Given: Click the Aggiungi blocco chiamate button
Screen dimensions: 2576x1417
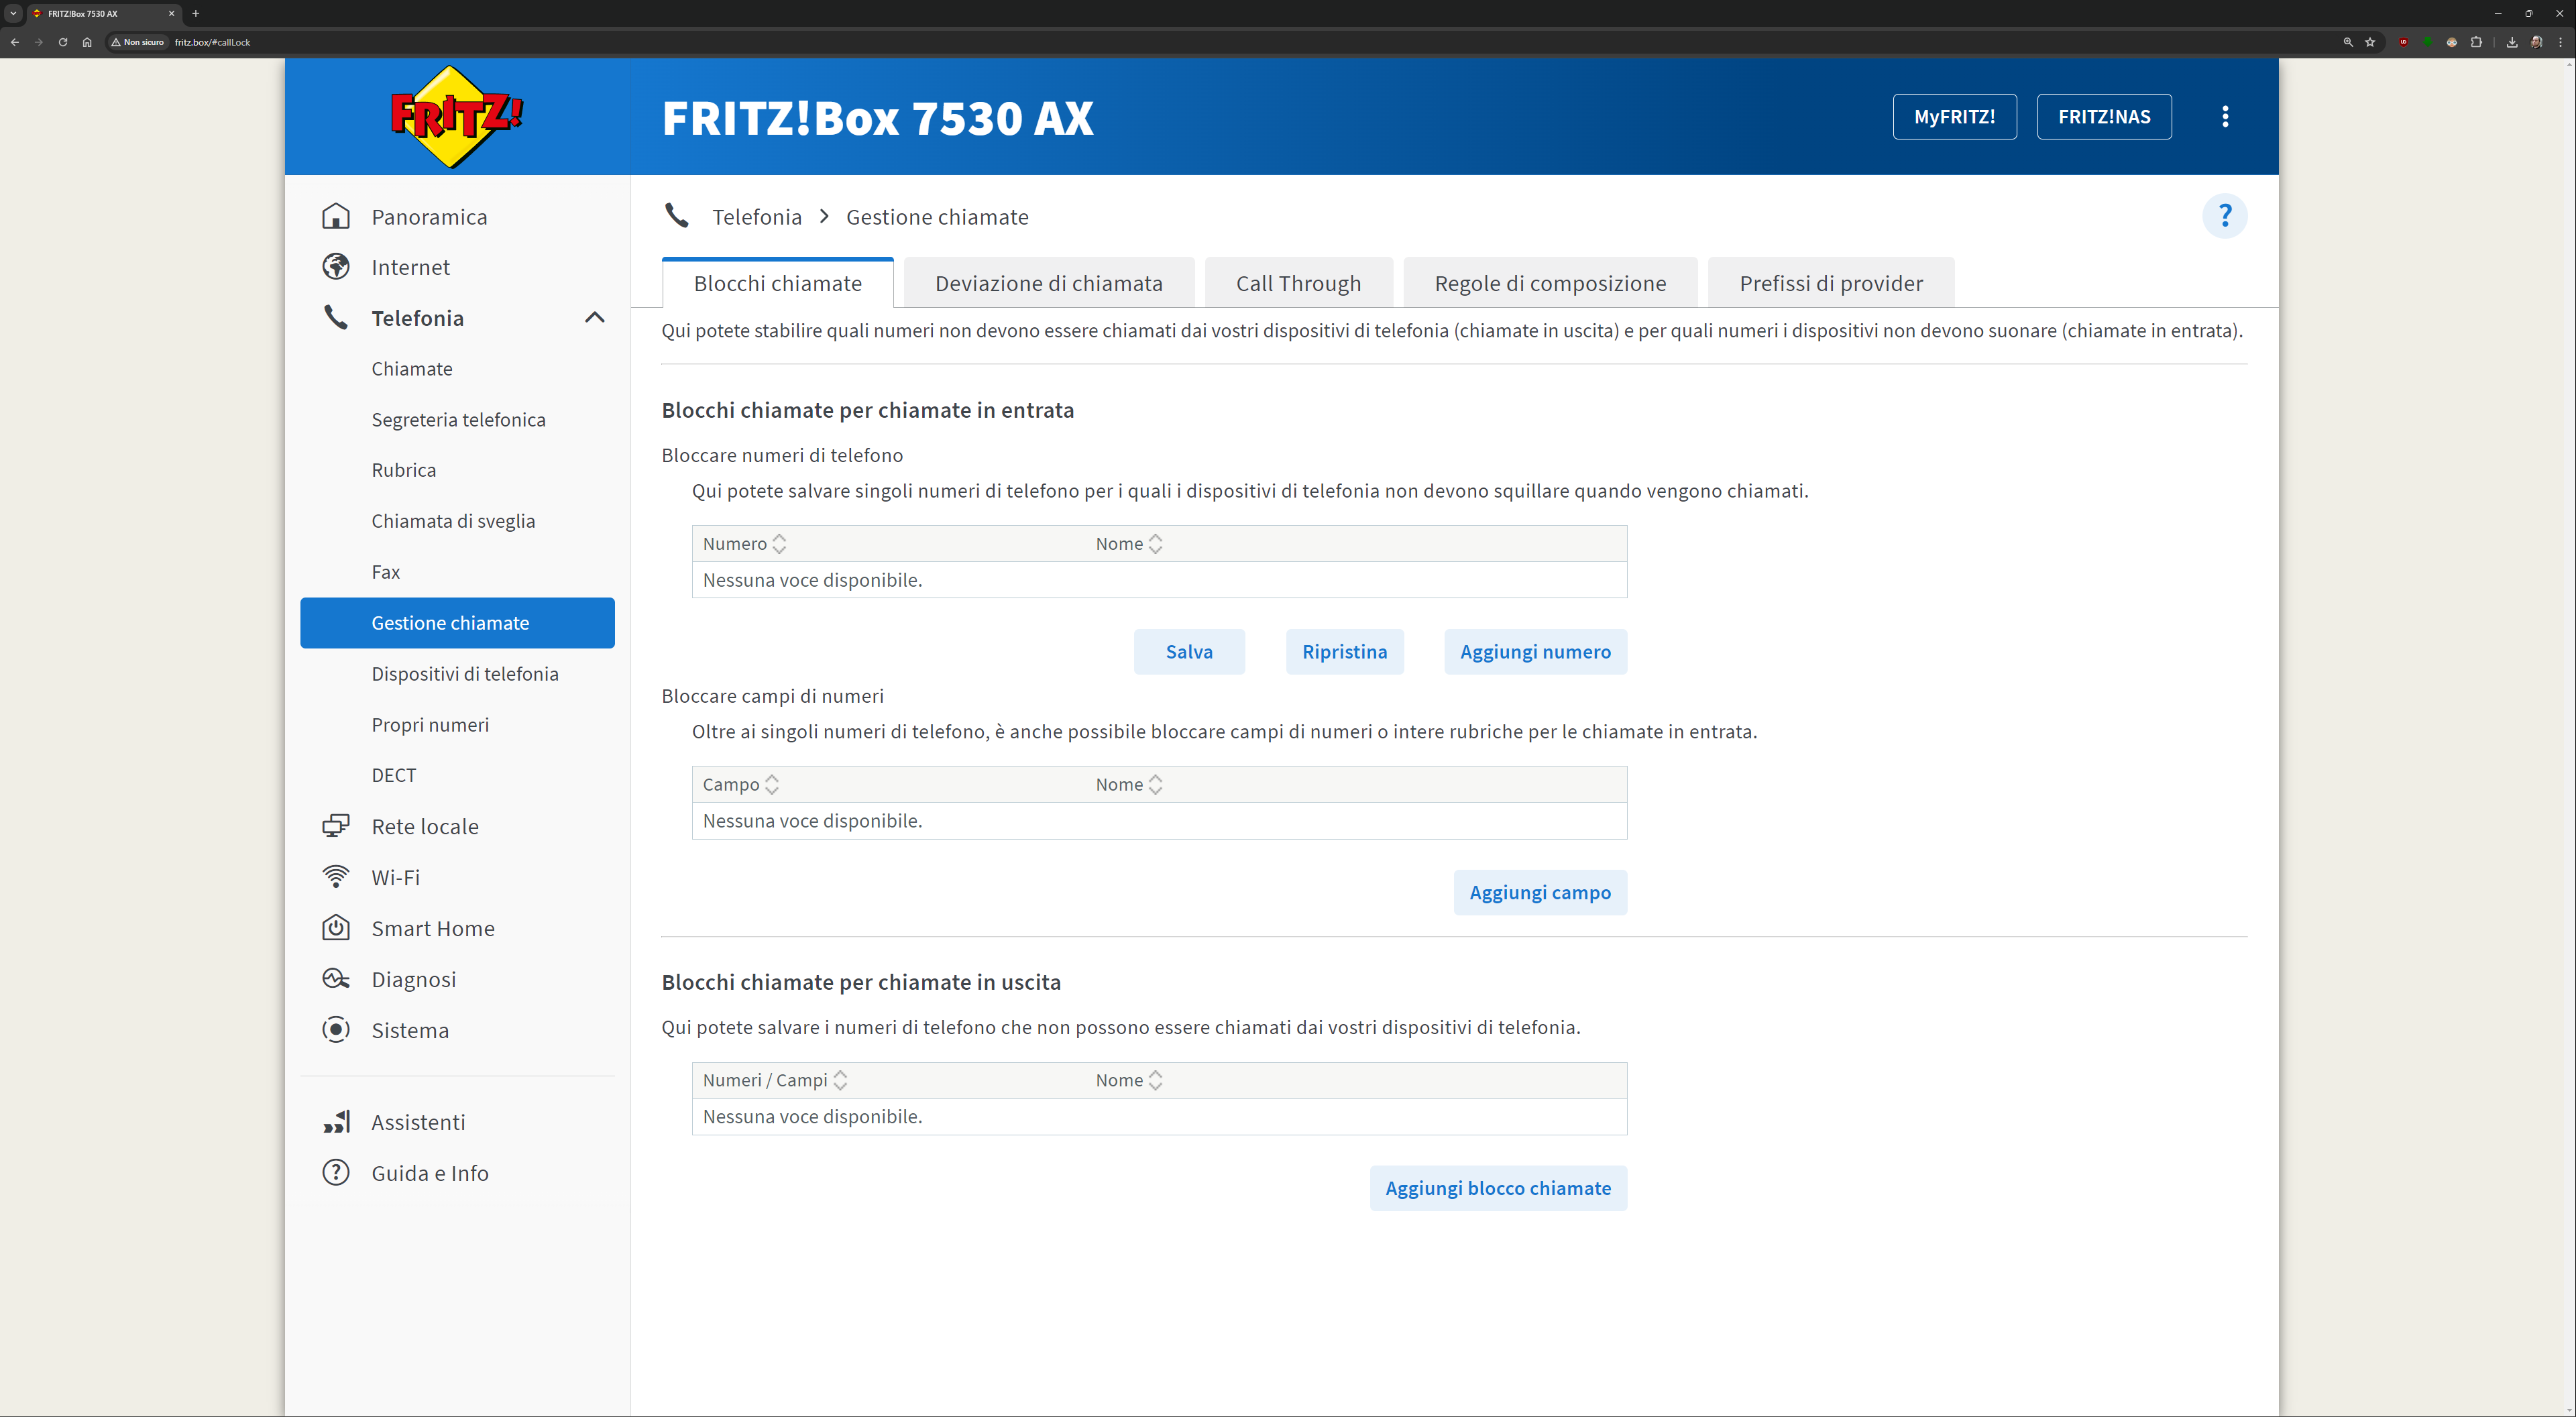Looking at the screenshot, I should pos(1497,1188).
